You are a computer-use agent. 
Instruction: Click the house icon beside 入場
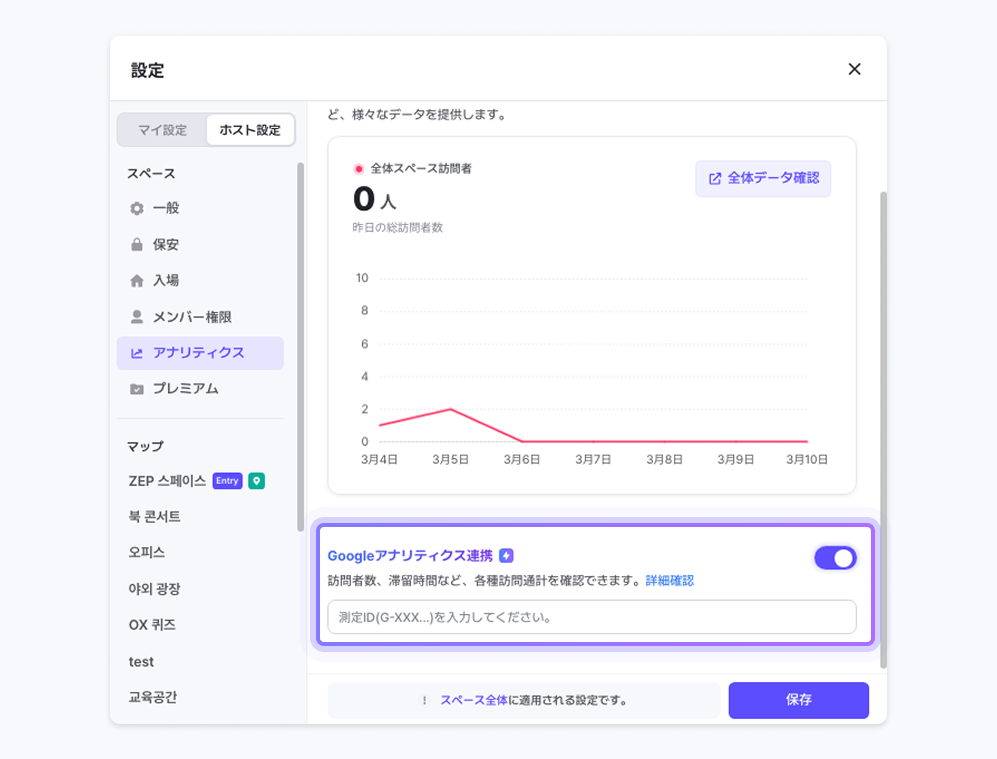[x=137, y=281]
